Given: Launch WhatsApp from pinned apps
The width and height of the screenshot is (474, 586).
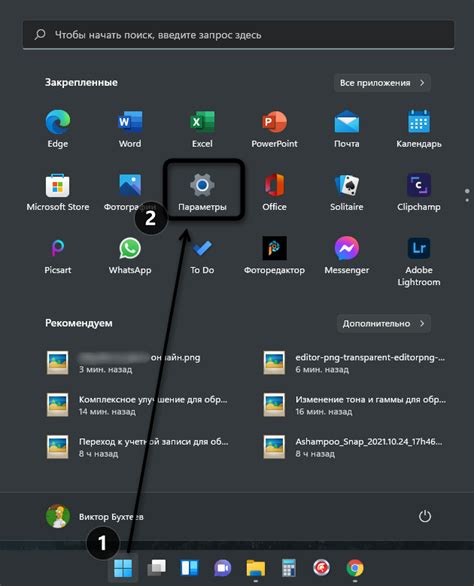Looking at the screenshot, I should 130,255.
